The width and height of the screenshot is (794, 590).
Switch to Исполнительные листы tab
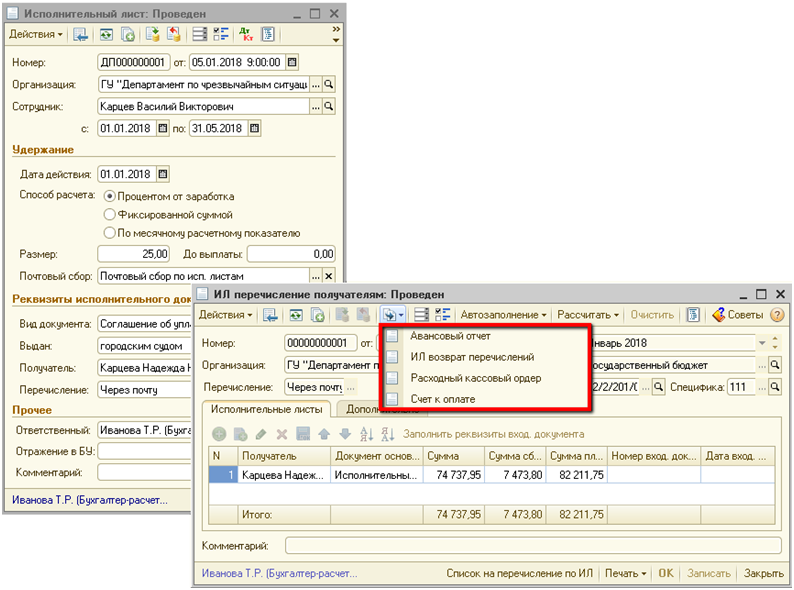point(265,409)
